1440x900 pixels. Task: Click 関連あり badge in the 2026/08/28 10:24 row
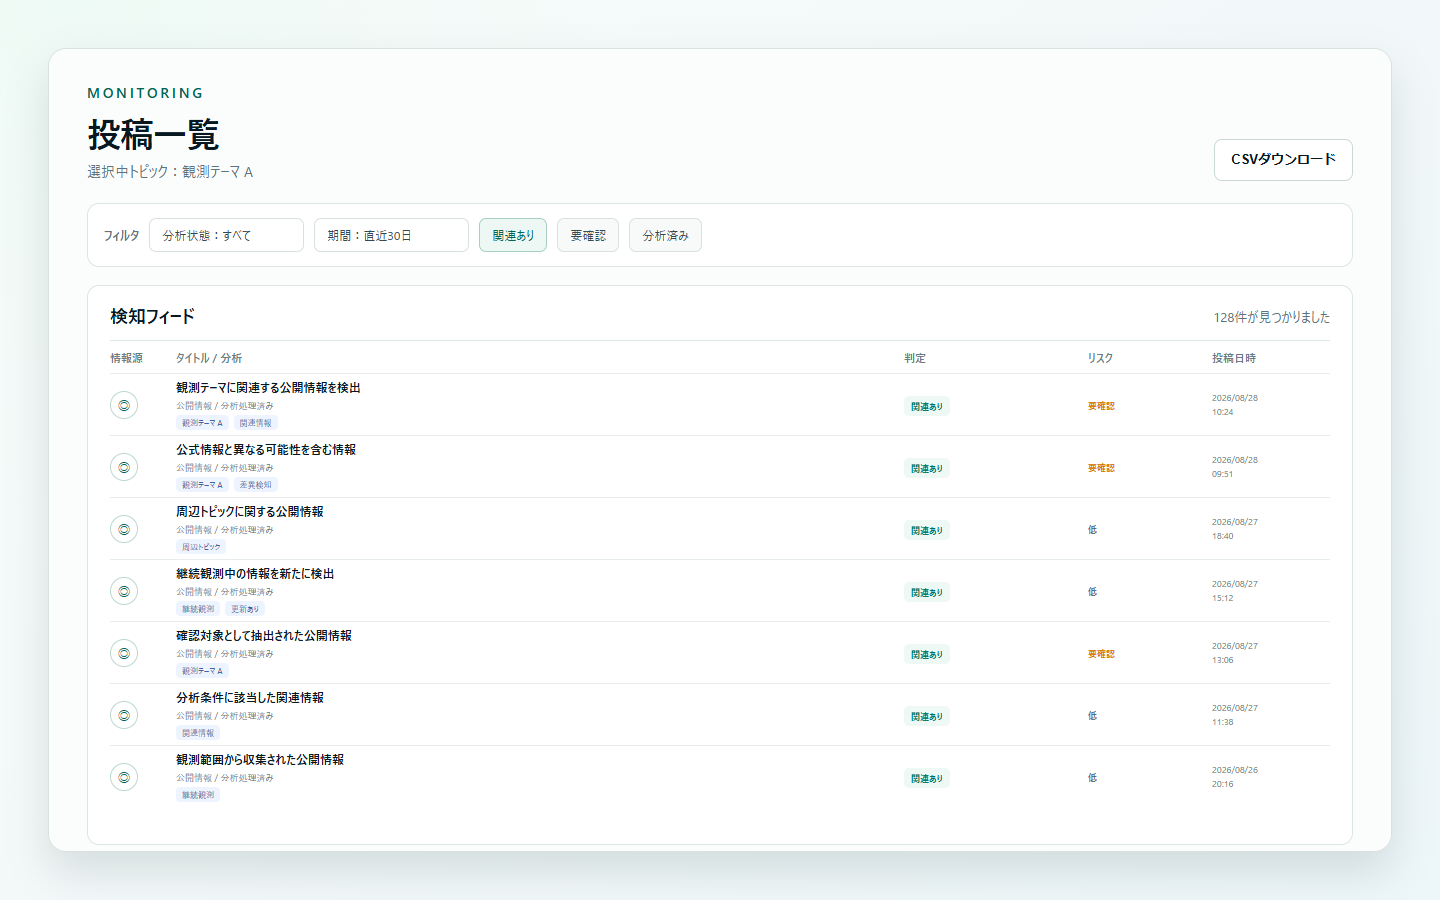click(x=927, y=406)
